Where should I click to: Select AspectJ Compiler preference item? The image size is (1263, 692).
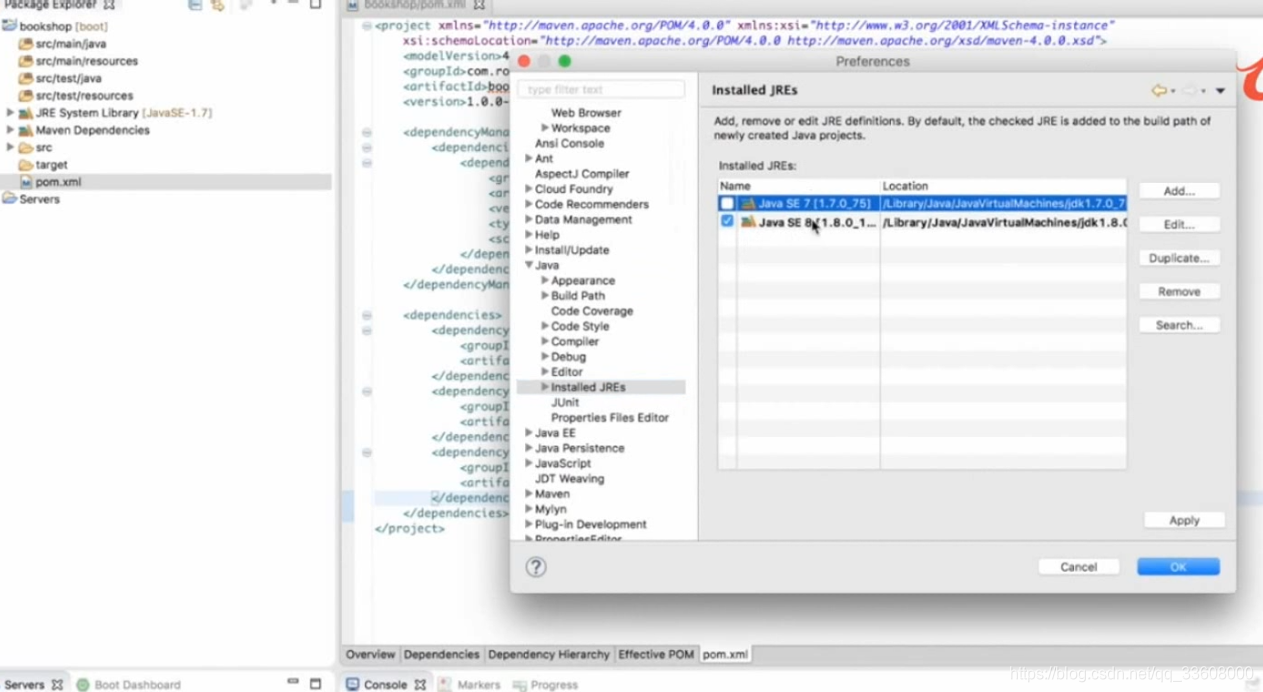[x=582, y=174]
